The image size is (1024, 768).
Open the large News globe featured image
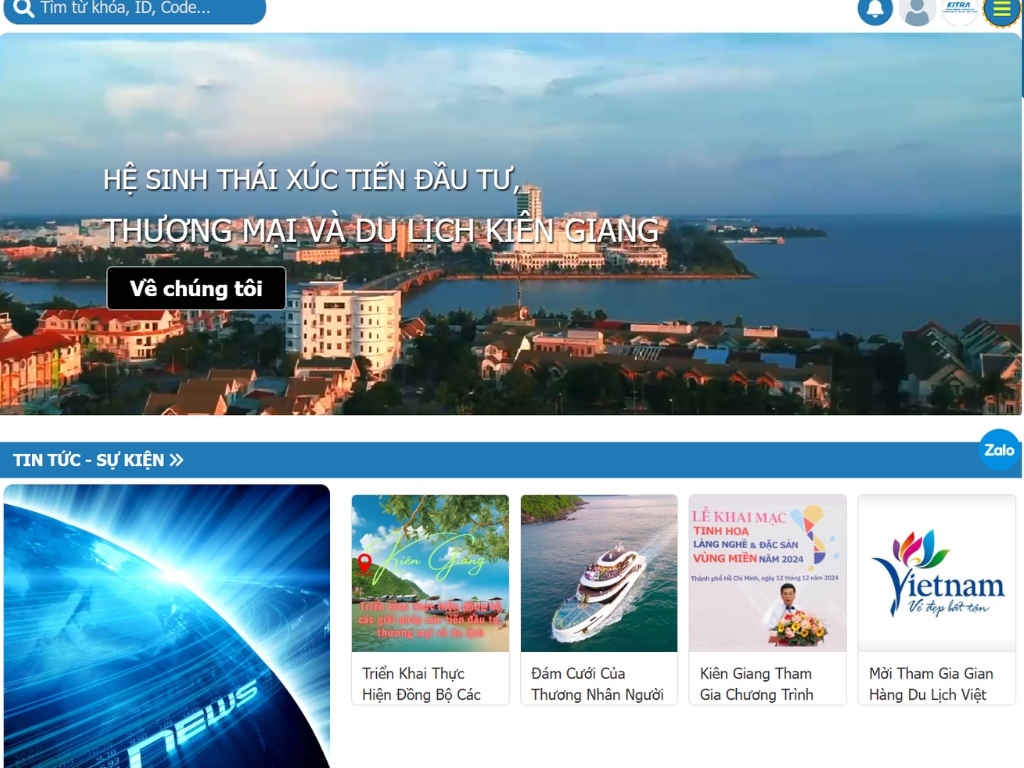pos(166,626)
